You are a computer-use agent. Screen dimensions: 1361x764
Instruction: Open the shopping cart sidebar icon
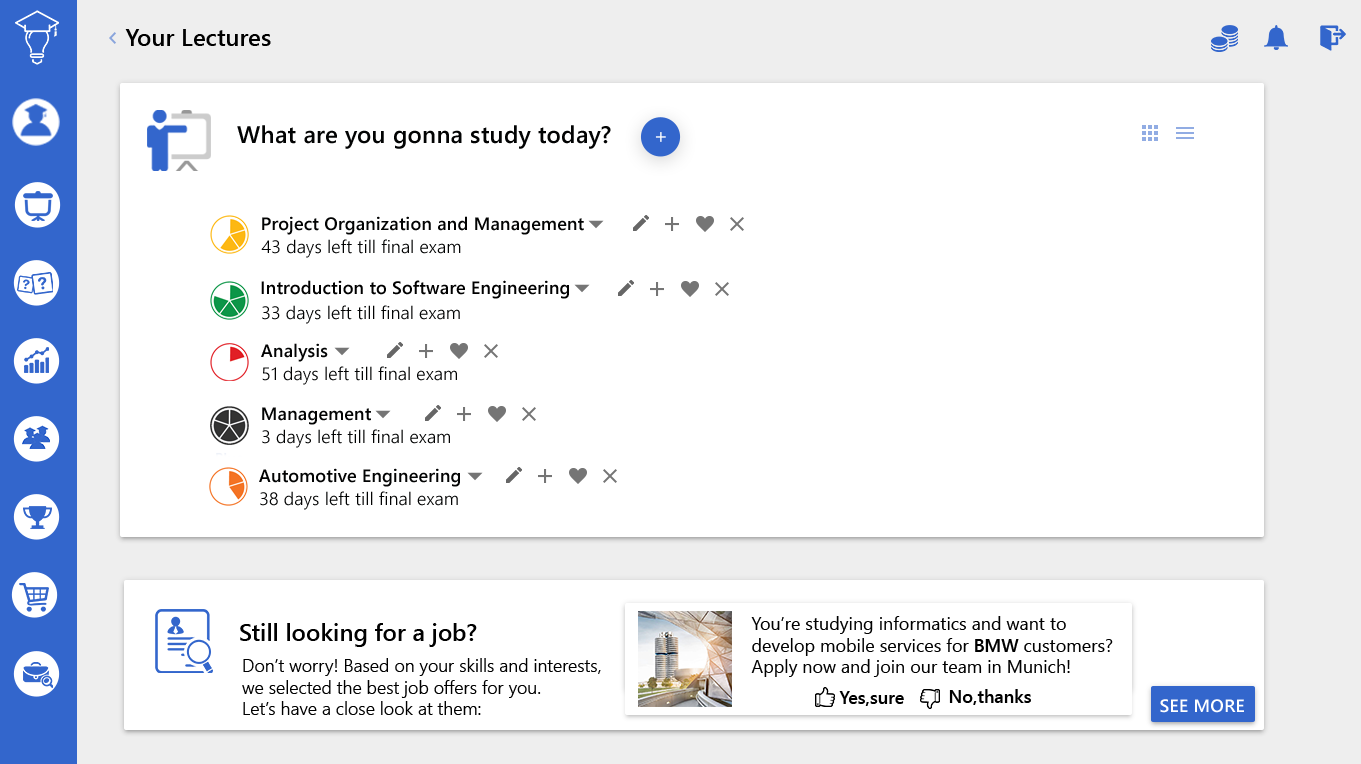tap(37, 596)
